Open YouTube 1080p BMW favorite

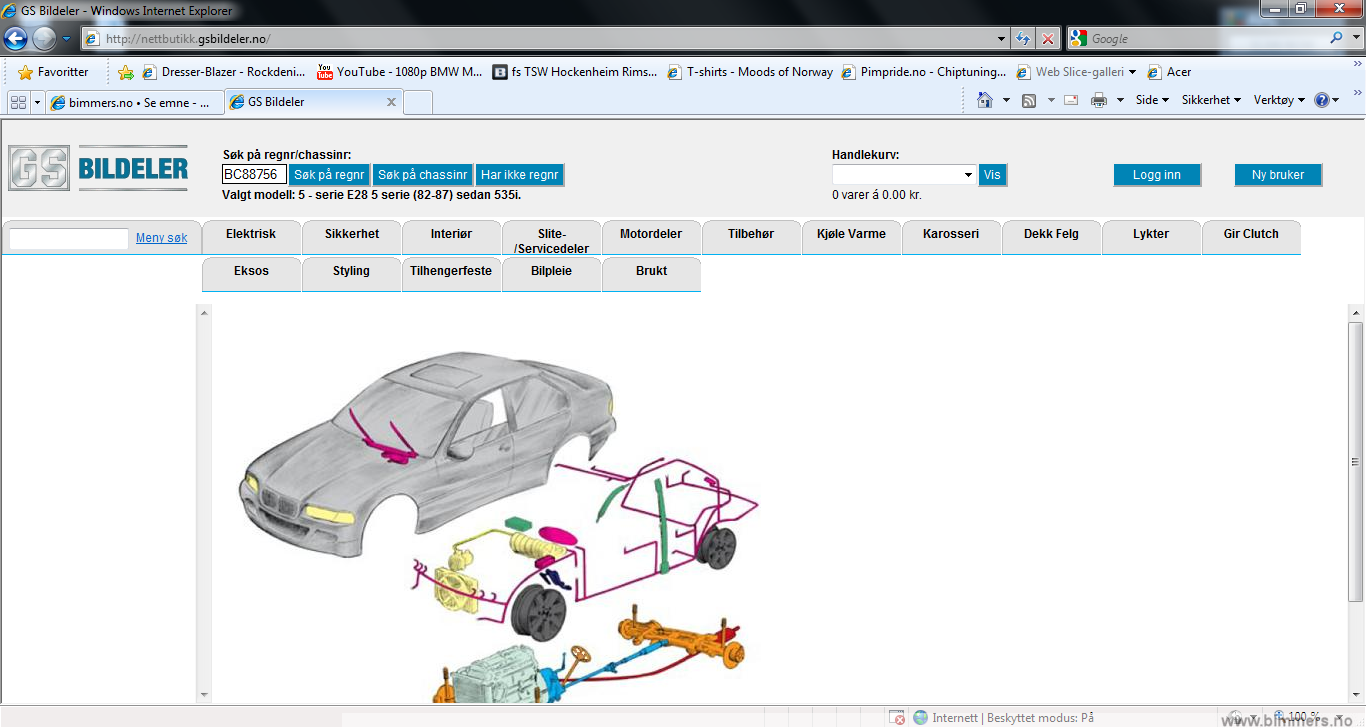[400, 72]
